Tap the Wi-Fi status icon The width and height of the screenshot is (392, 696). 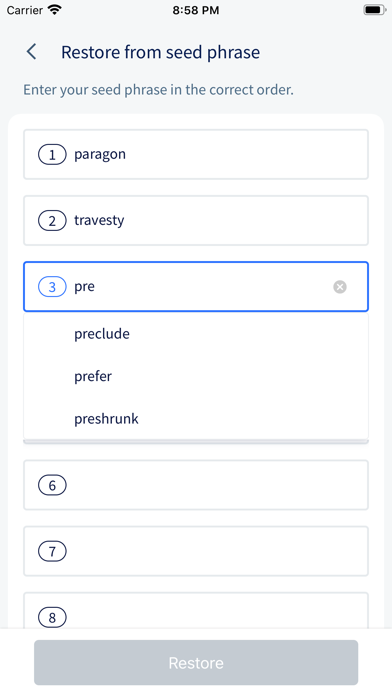55,10
